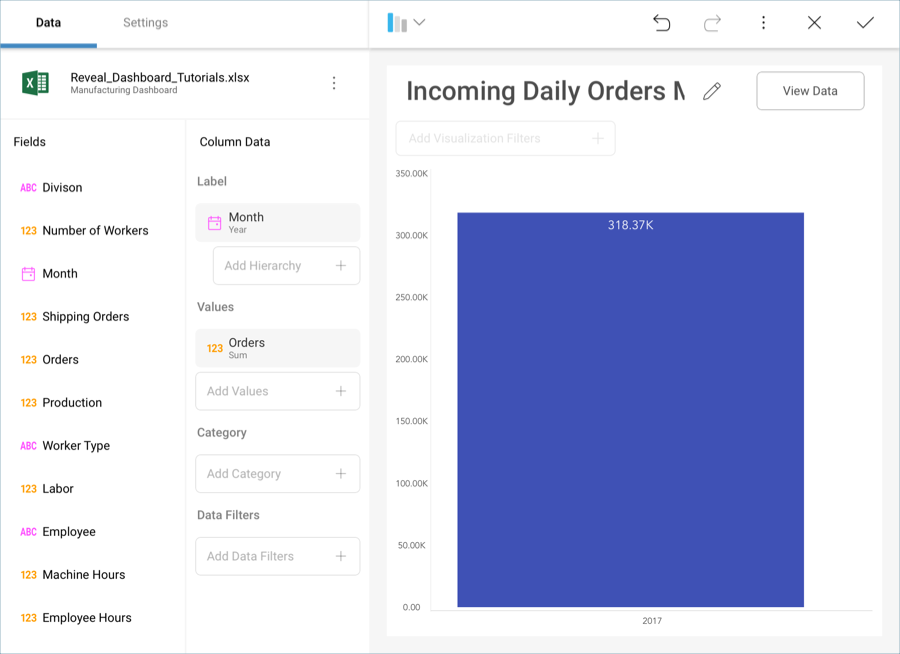This screenshot has width=900, height=654.
Task: Confirm changes with the checkmark icon
Action: [865, 23]
